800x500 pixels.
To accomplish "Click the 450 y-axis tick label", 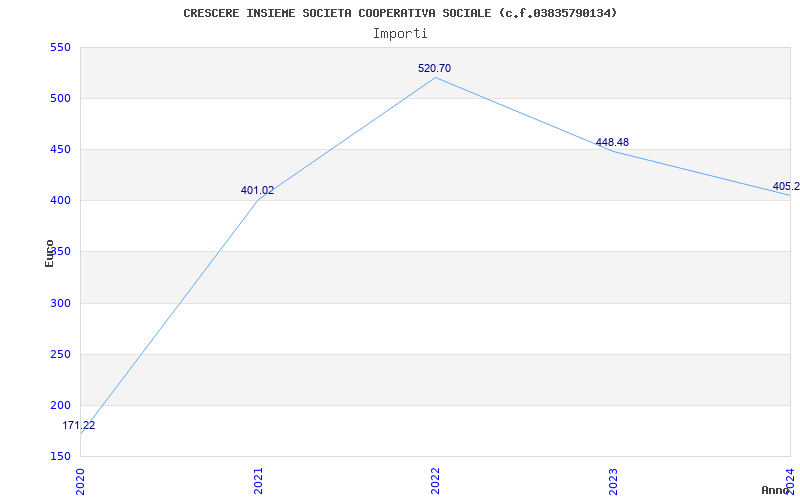I will pyautogui.click(x=60, y=149).
